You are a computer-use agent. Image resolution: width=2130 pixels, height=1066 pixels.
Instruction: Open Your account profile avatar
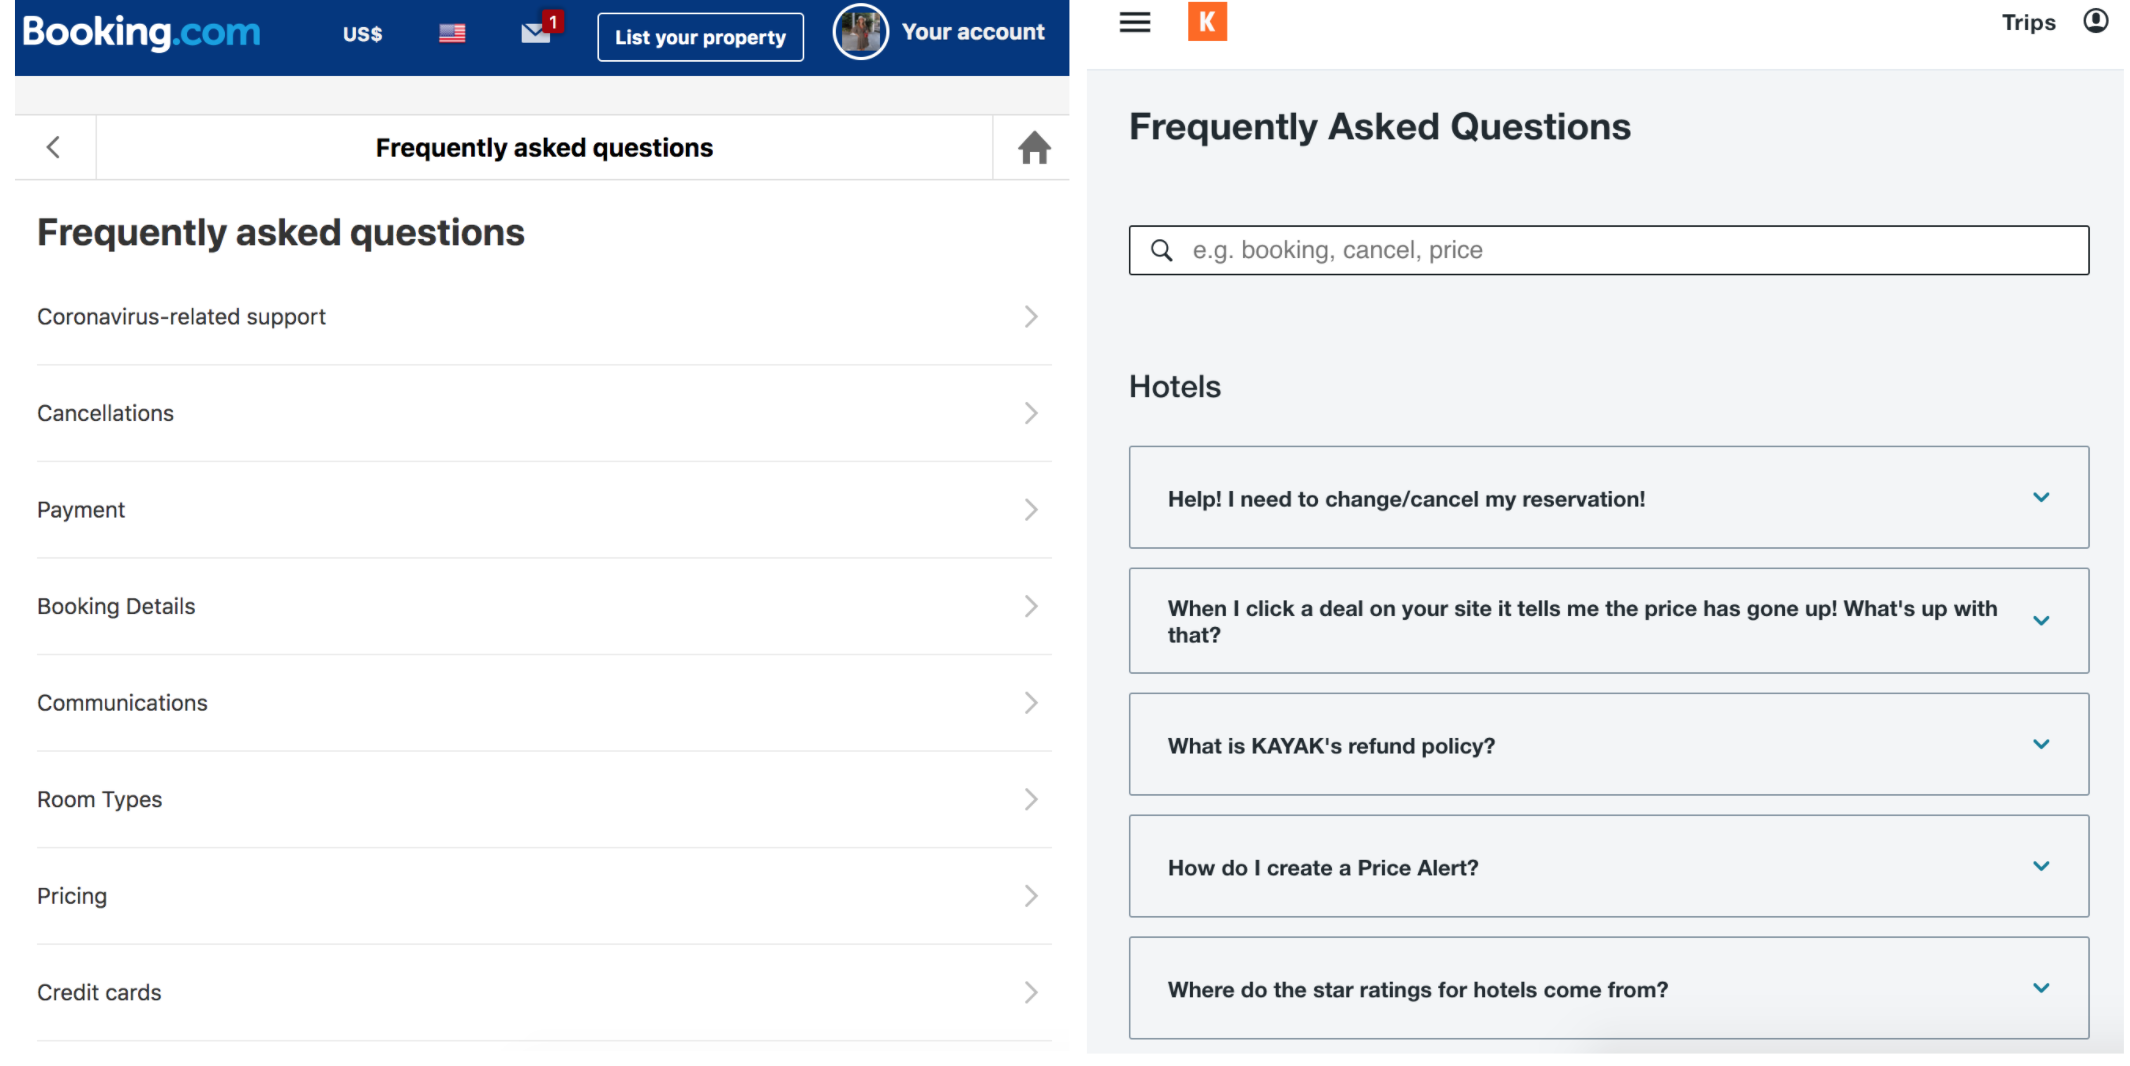point(860,32)
